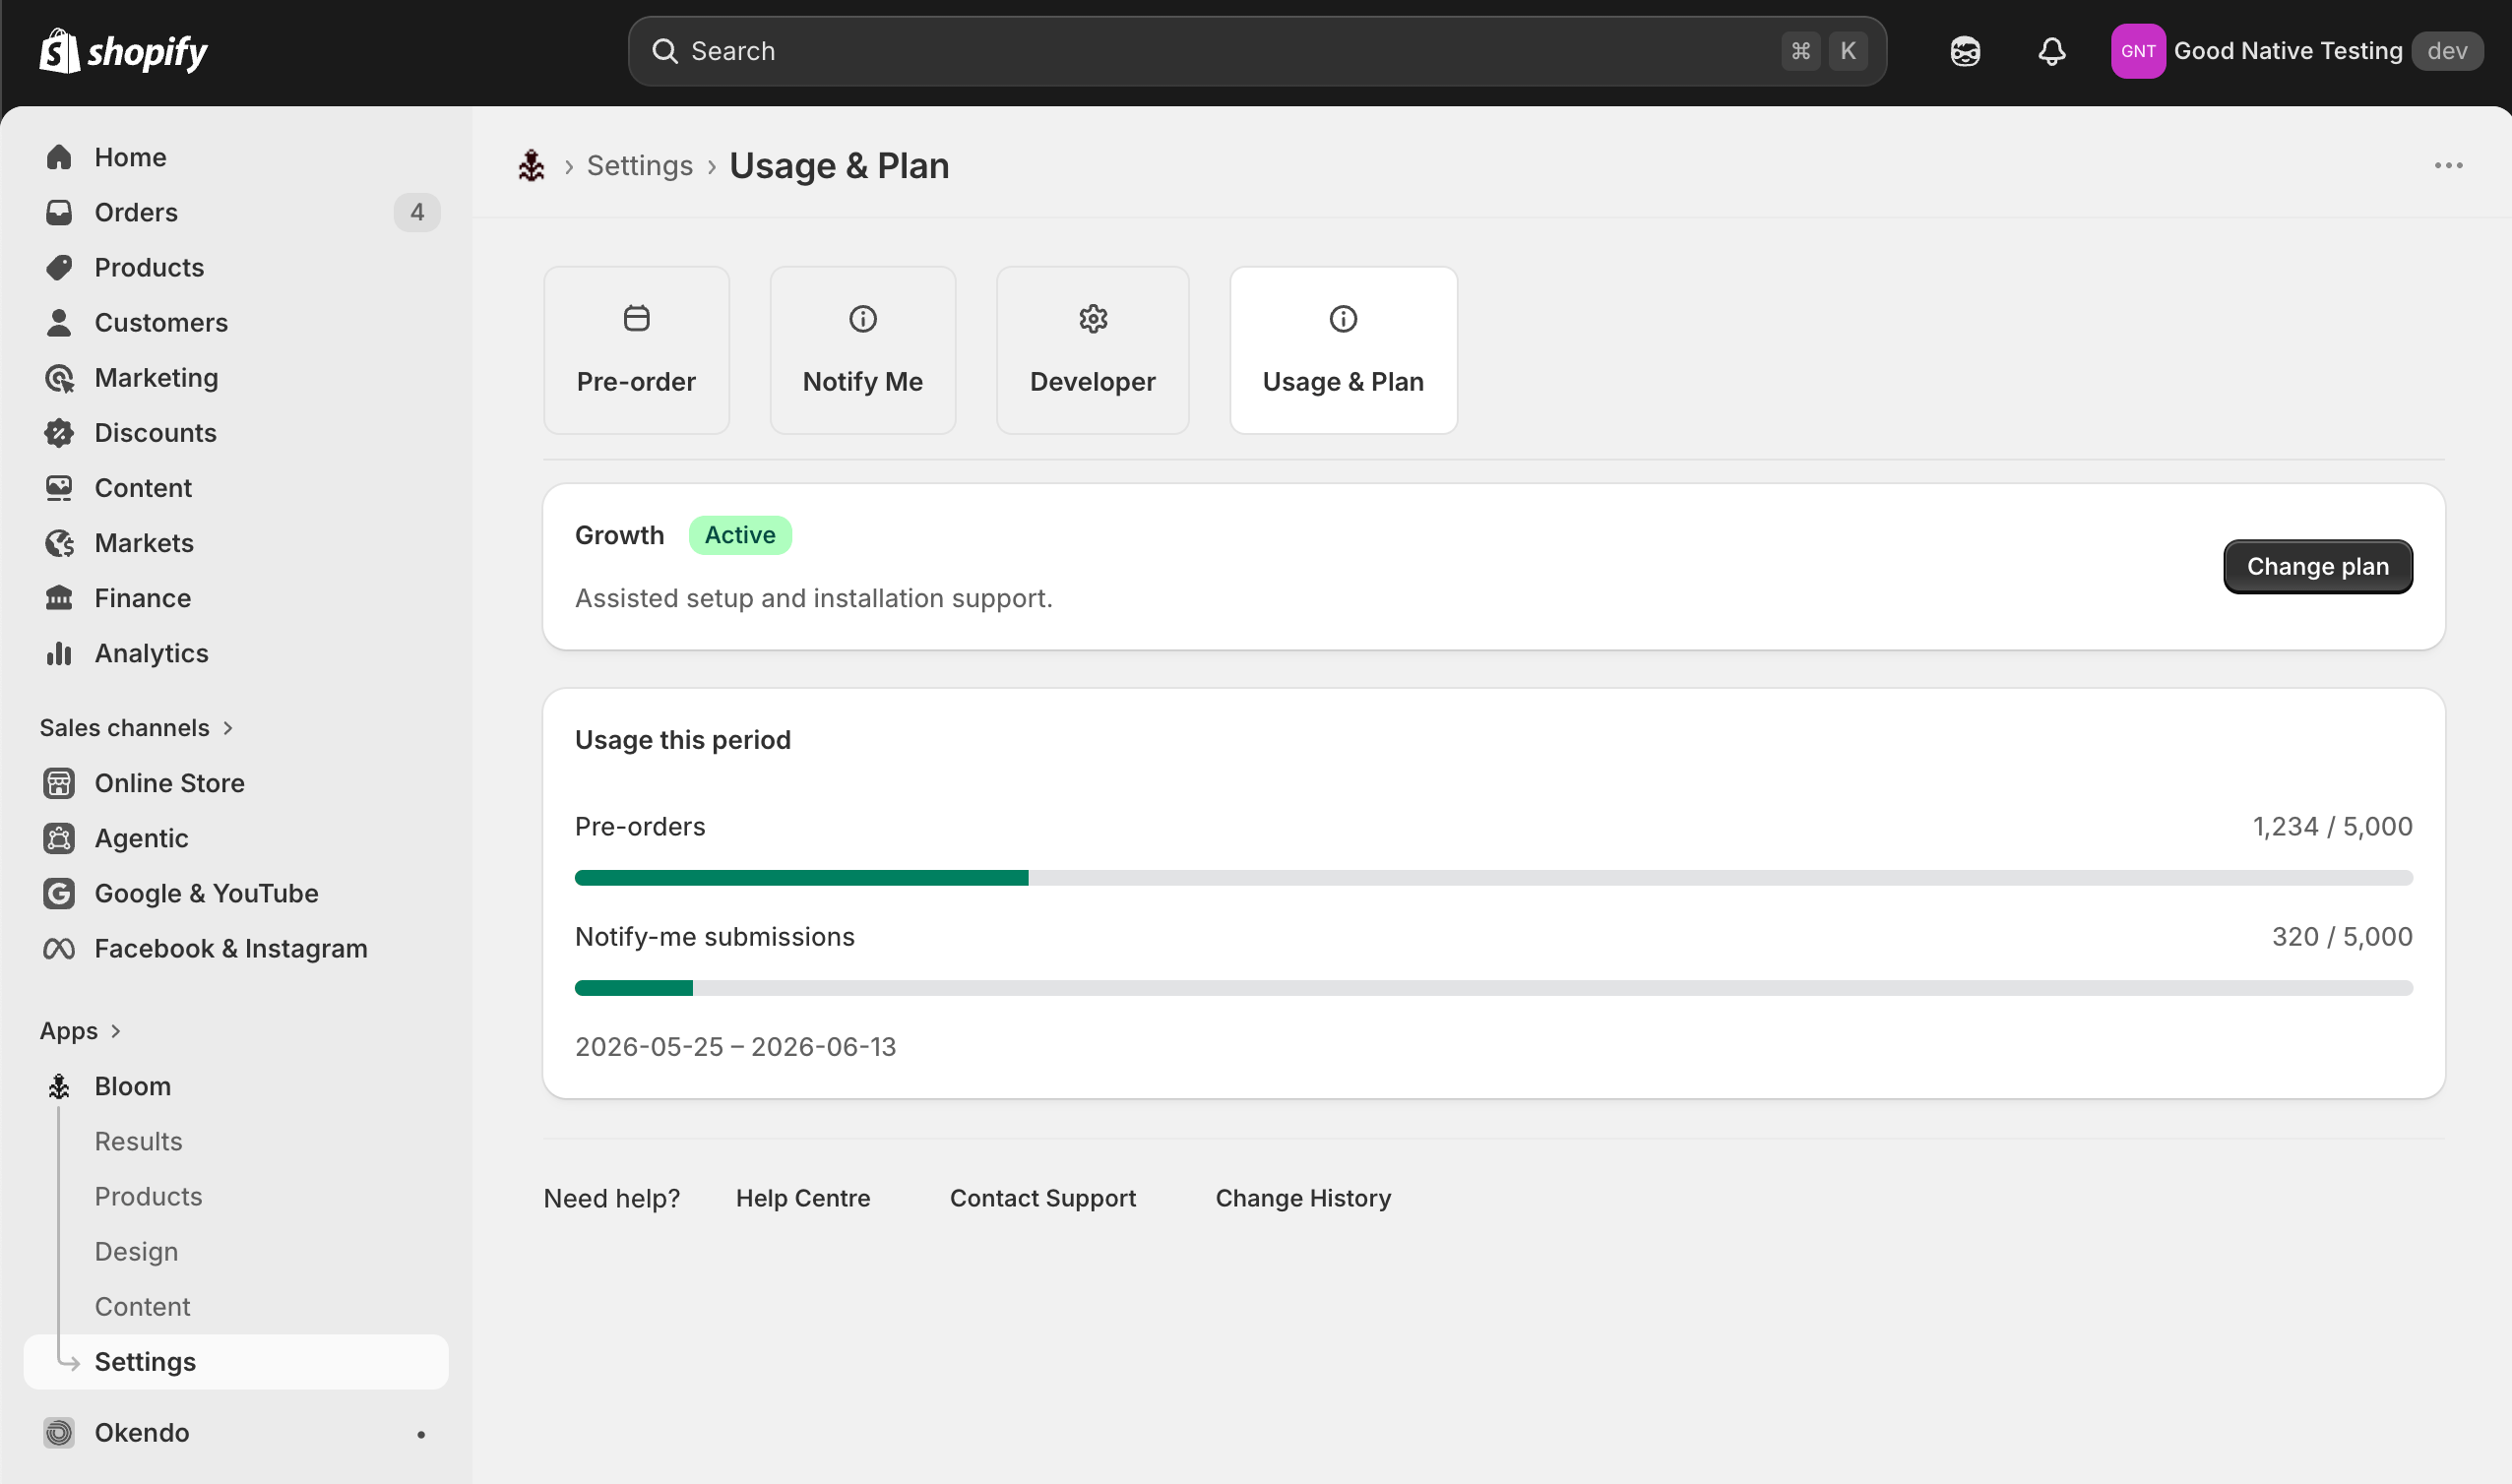Image resolution: width=2512 pixels, height=1484 pixels.
Task: Click the Orders inbox icon
Action: coord(59,212)
